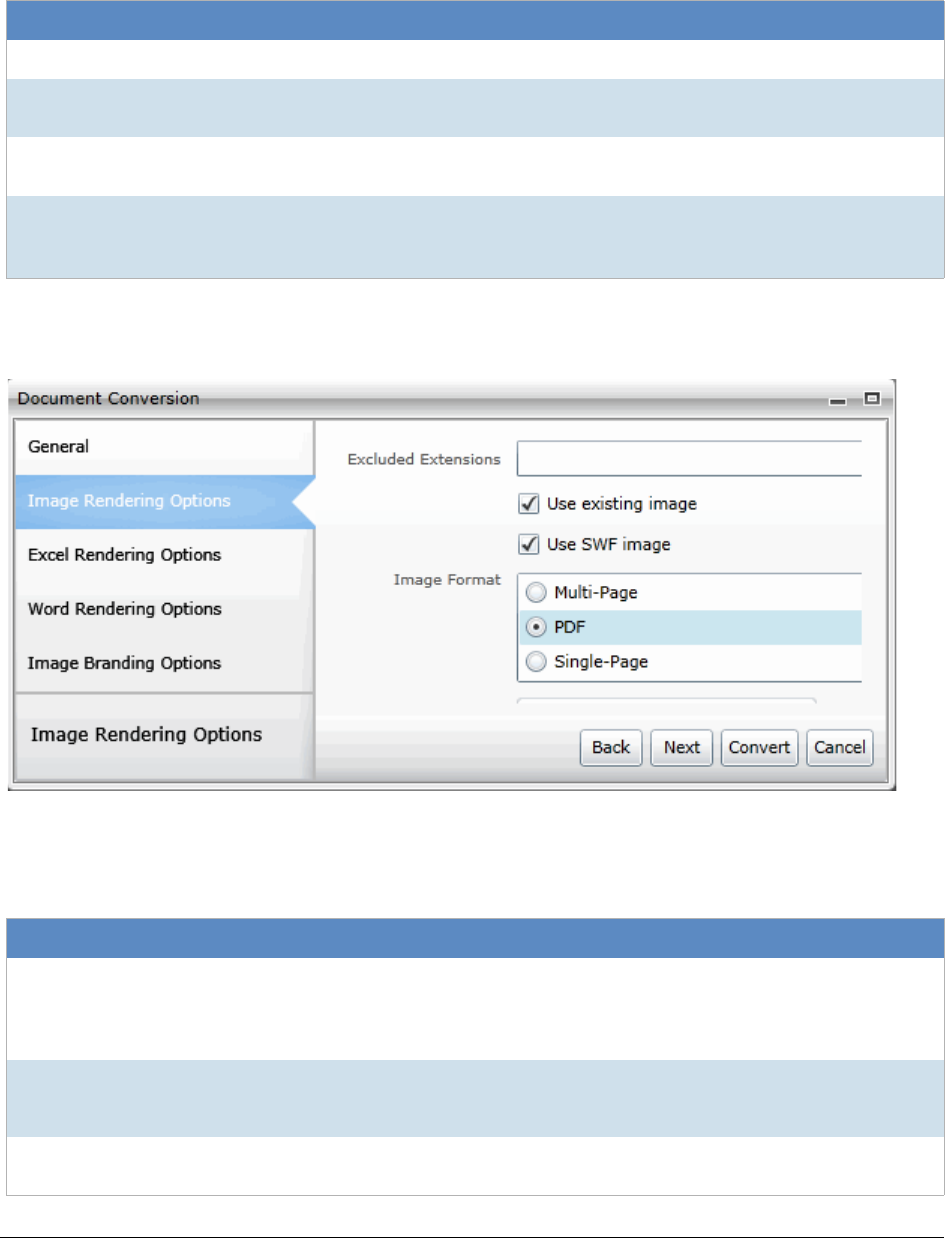Cancel the Document Conversion dialog
This screenshot has width=945, height=1238.
[x=840, y=747]
